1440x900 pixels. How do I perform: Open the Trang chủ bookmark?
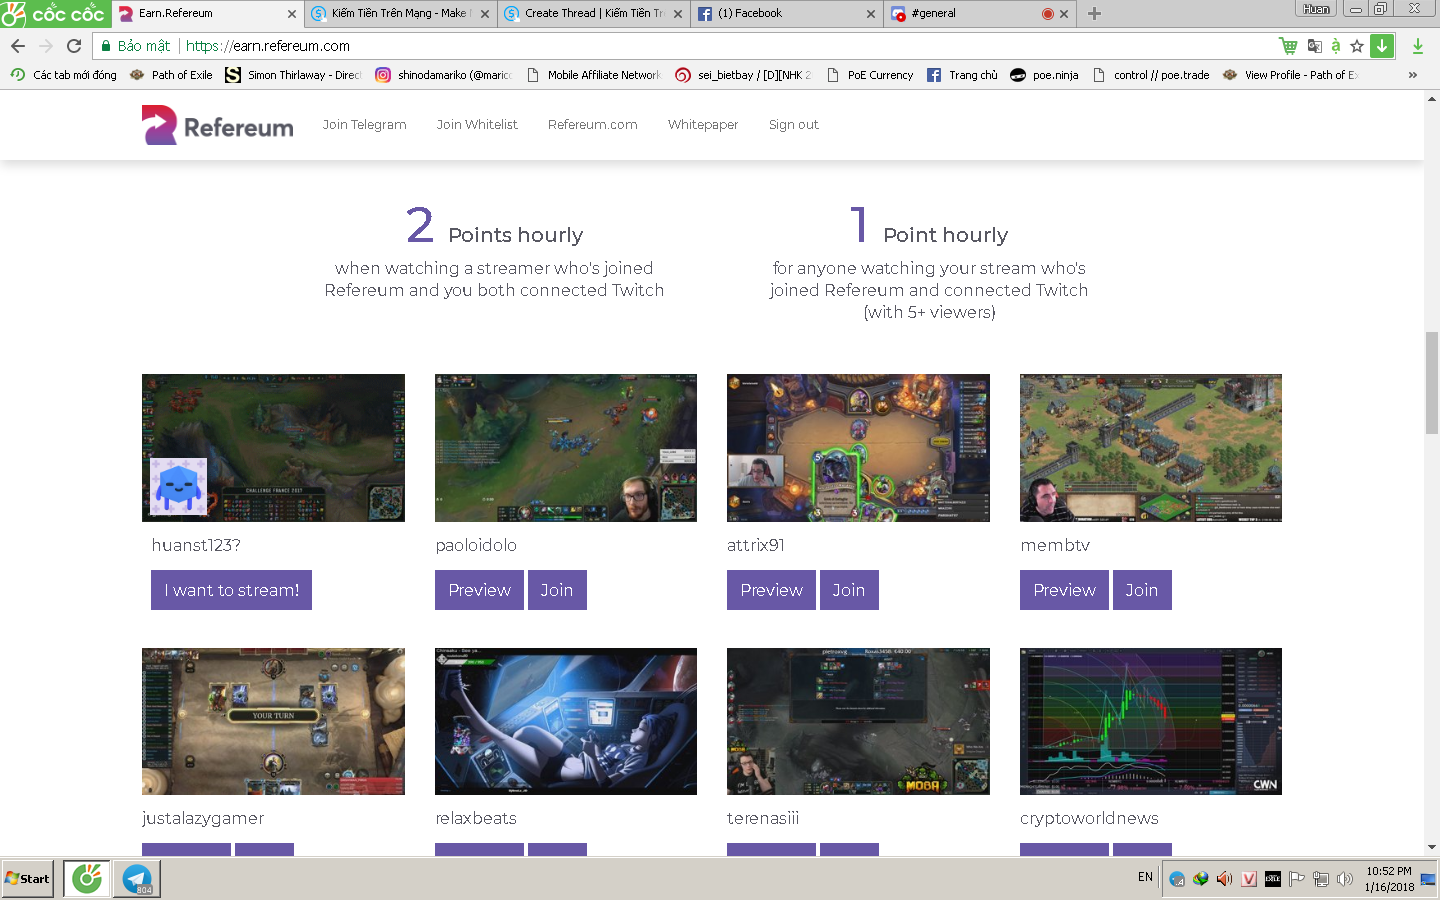962,75
